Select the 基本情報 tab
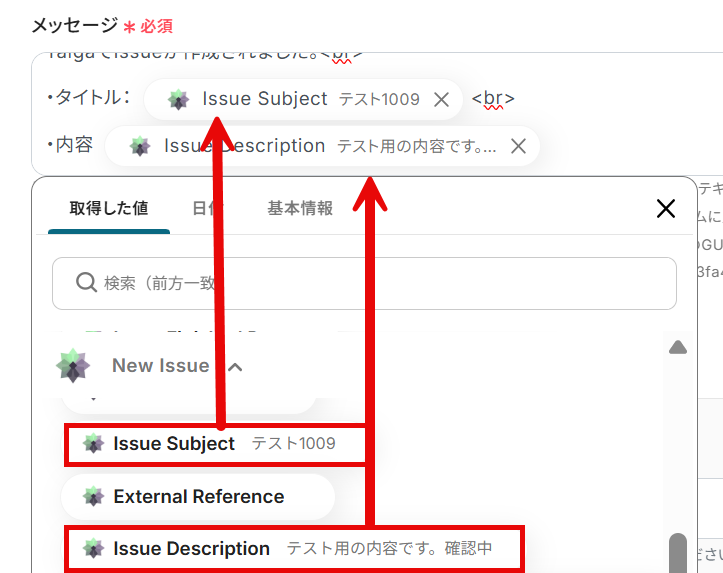723x573 pixels. 299,208
